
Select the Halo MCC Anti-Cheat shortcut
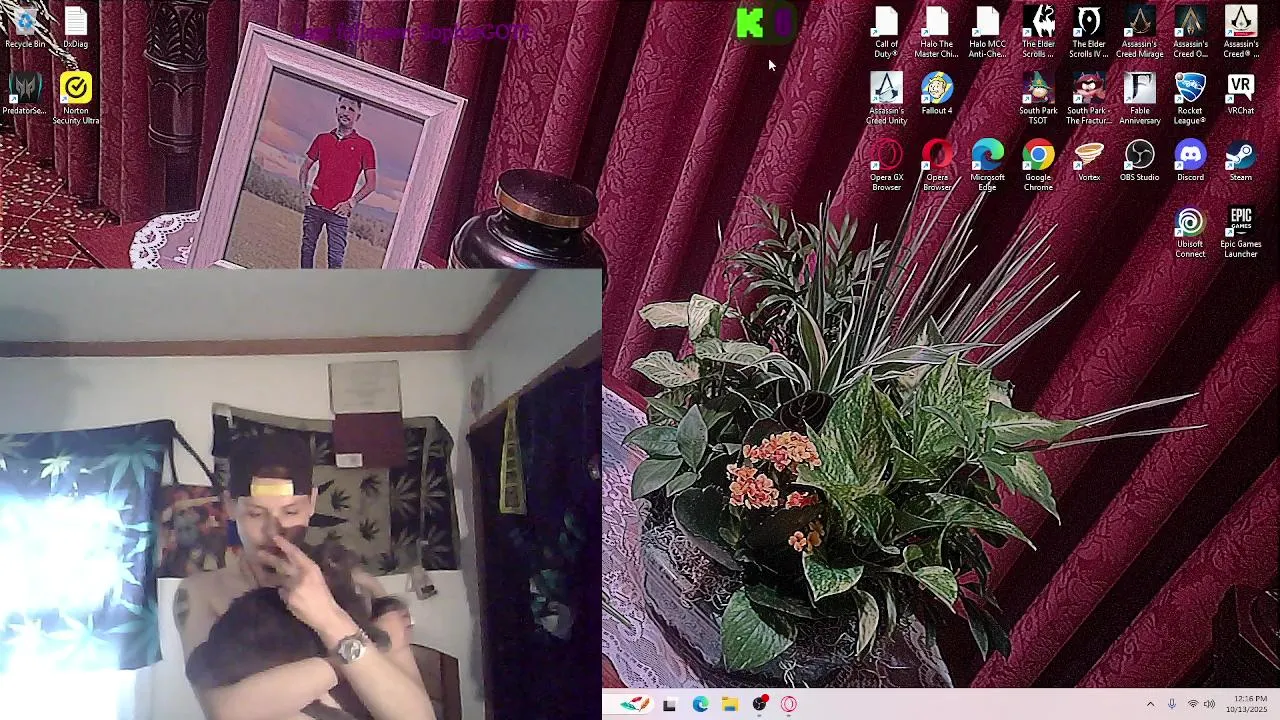coord(988,33)
